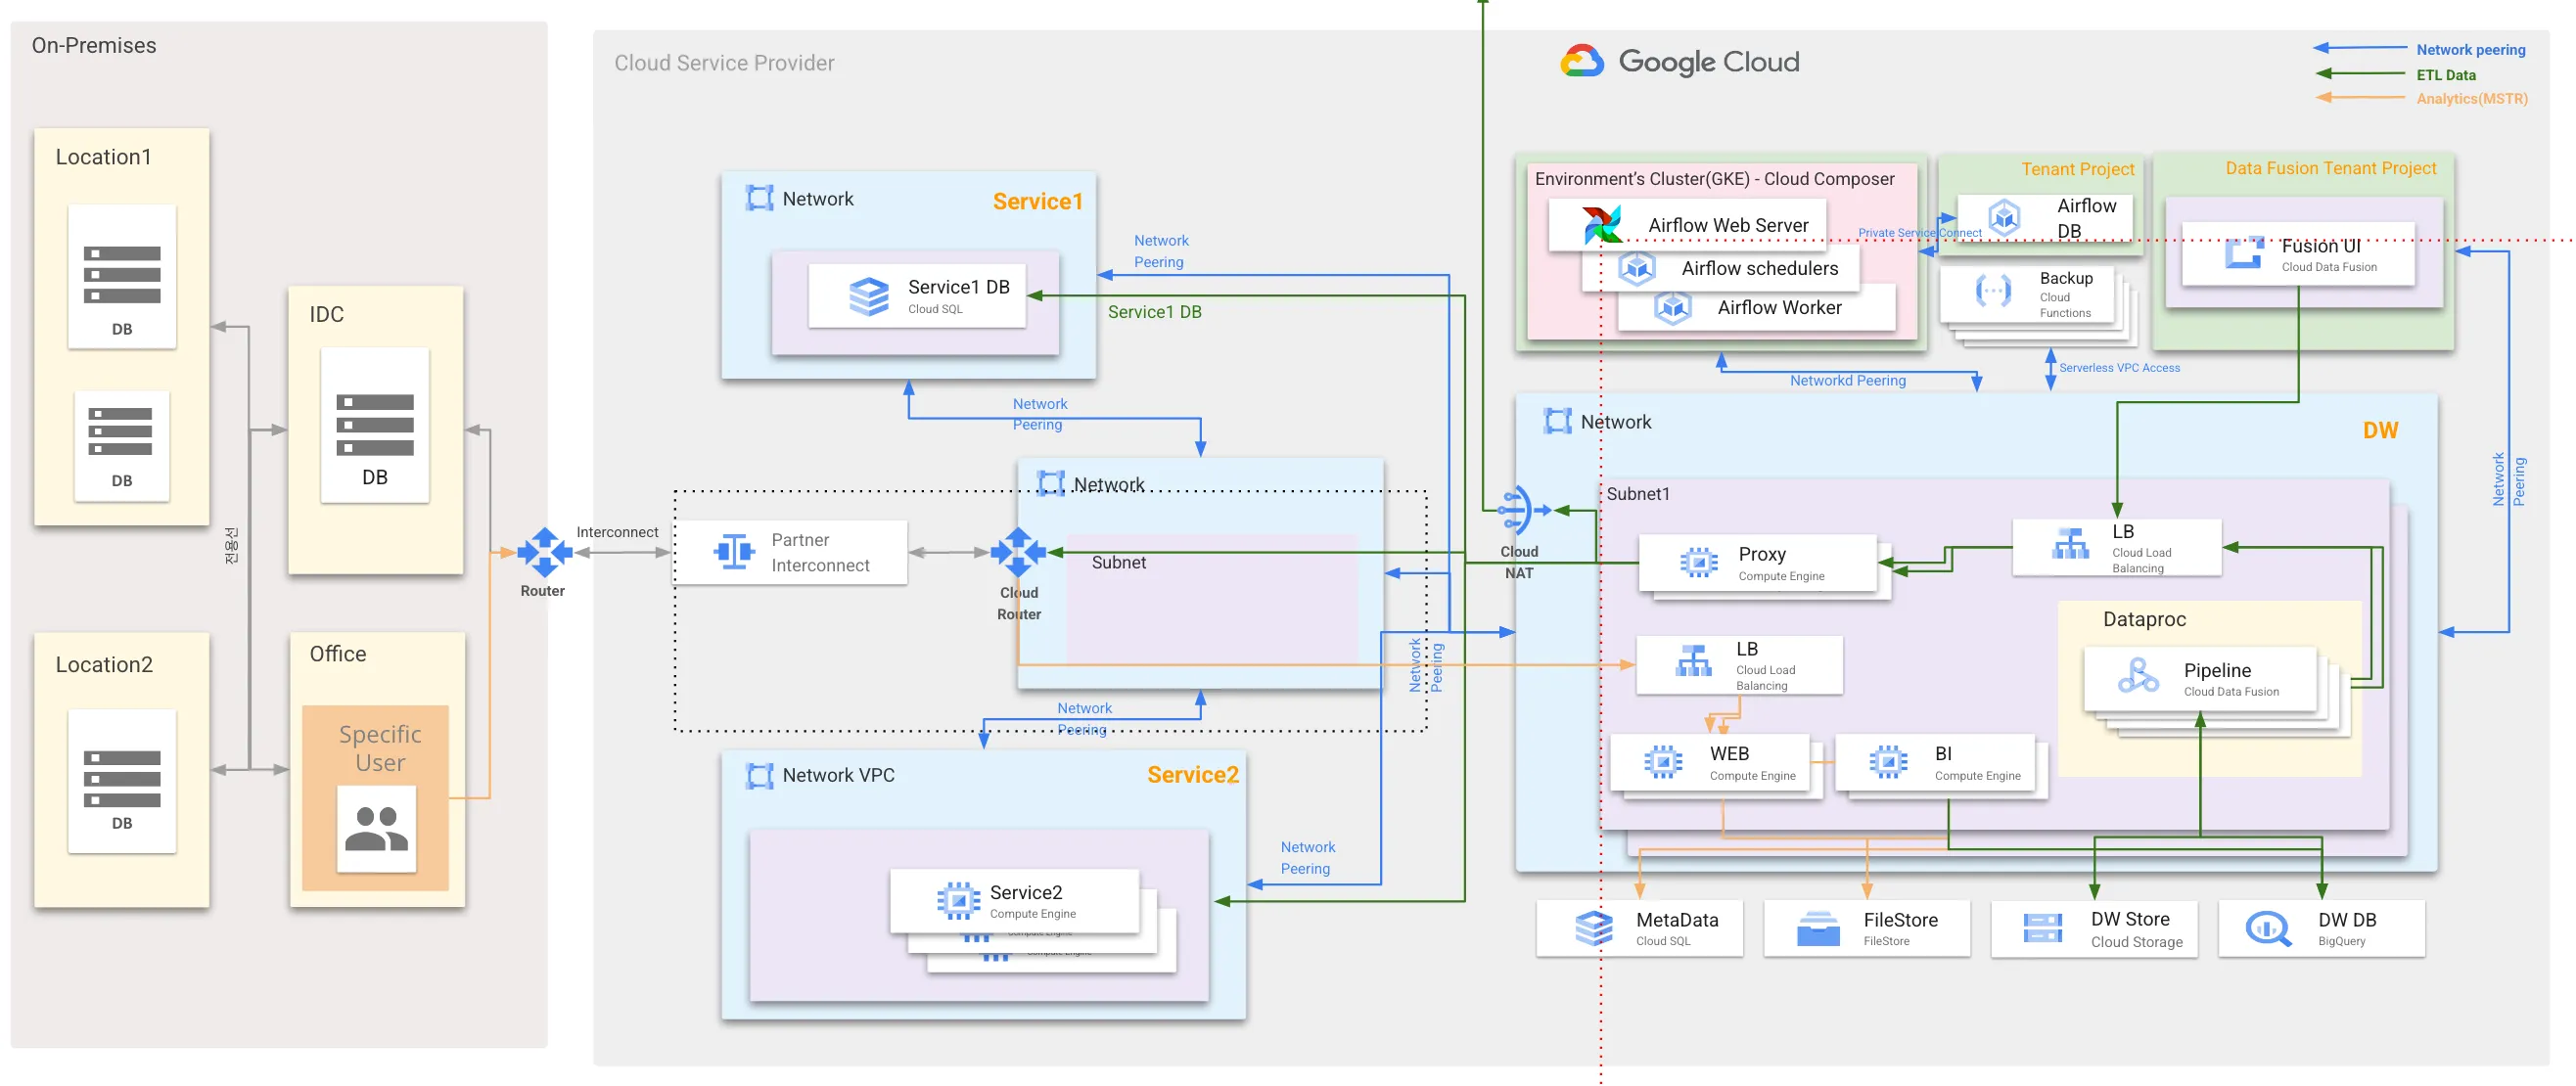2576x1086 pixels.
Task: Select the "Office" label
Action: point(338,654)
